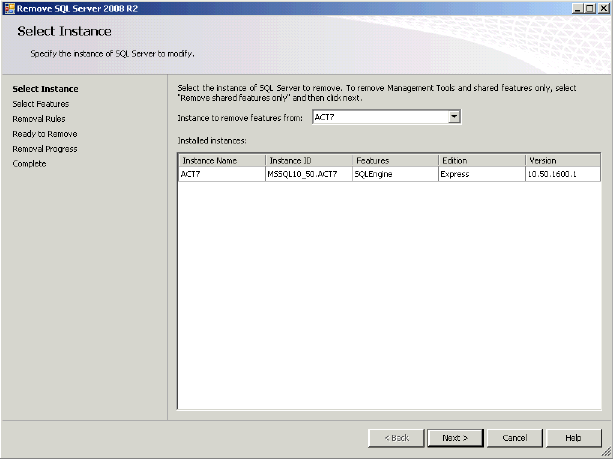This screenshot has width=613, height=459.
Task: Close the Remove SQL Server 2008 R2 window
Action: pos(603,8)
